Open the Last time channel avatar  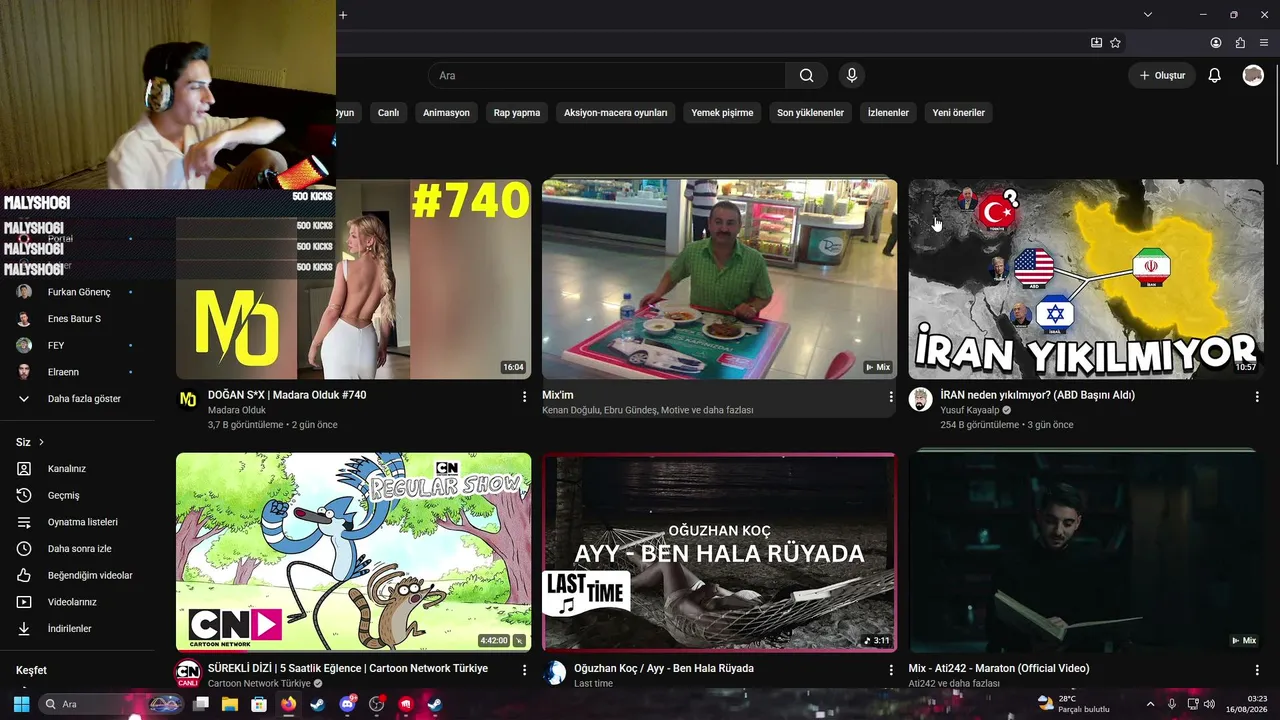click(x=554, y=673)
